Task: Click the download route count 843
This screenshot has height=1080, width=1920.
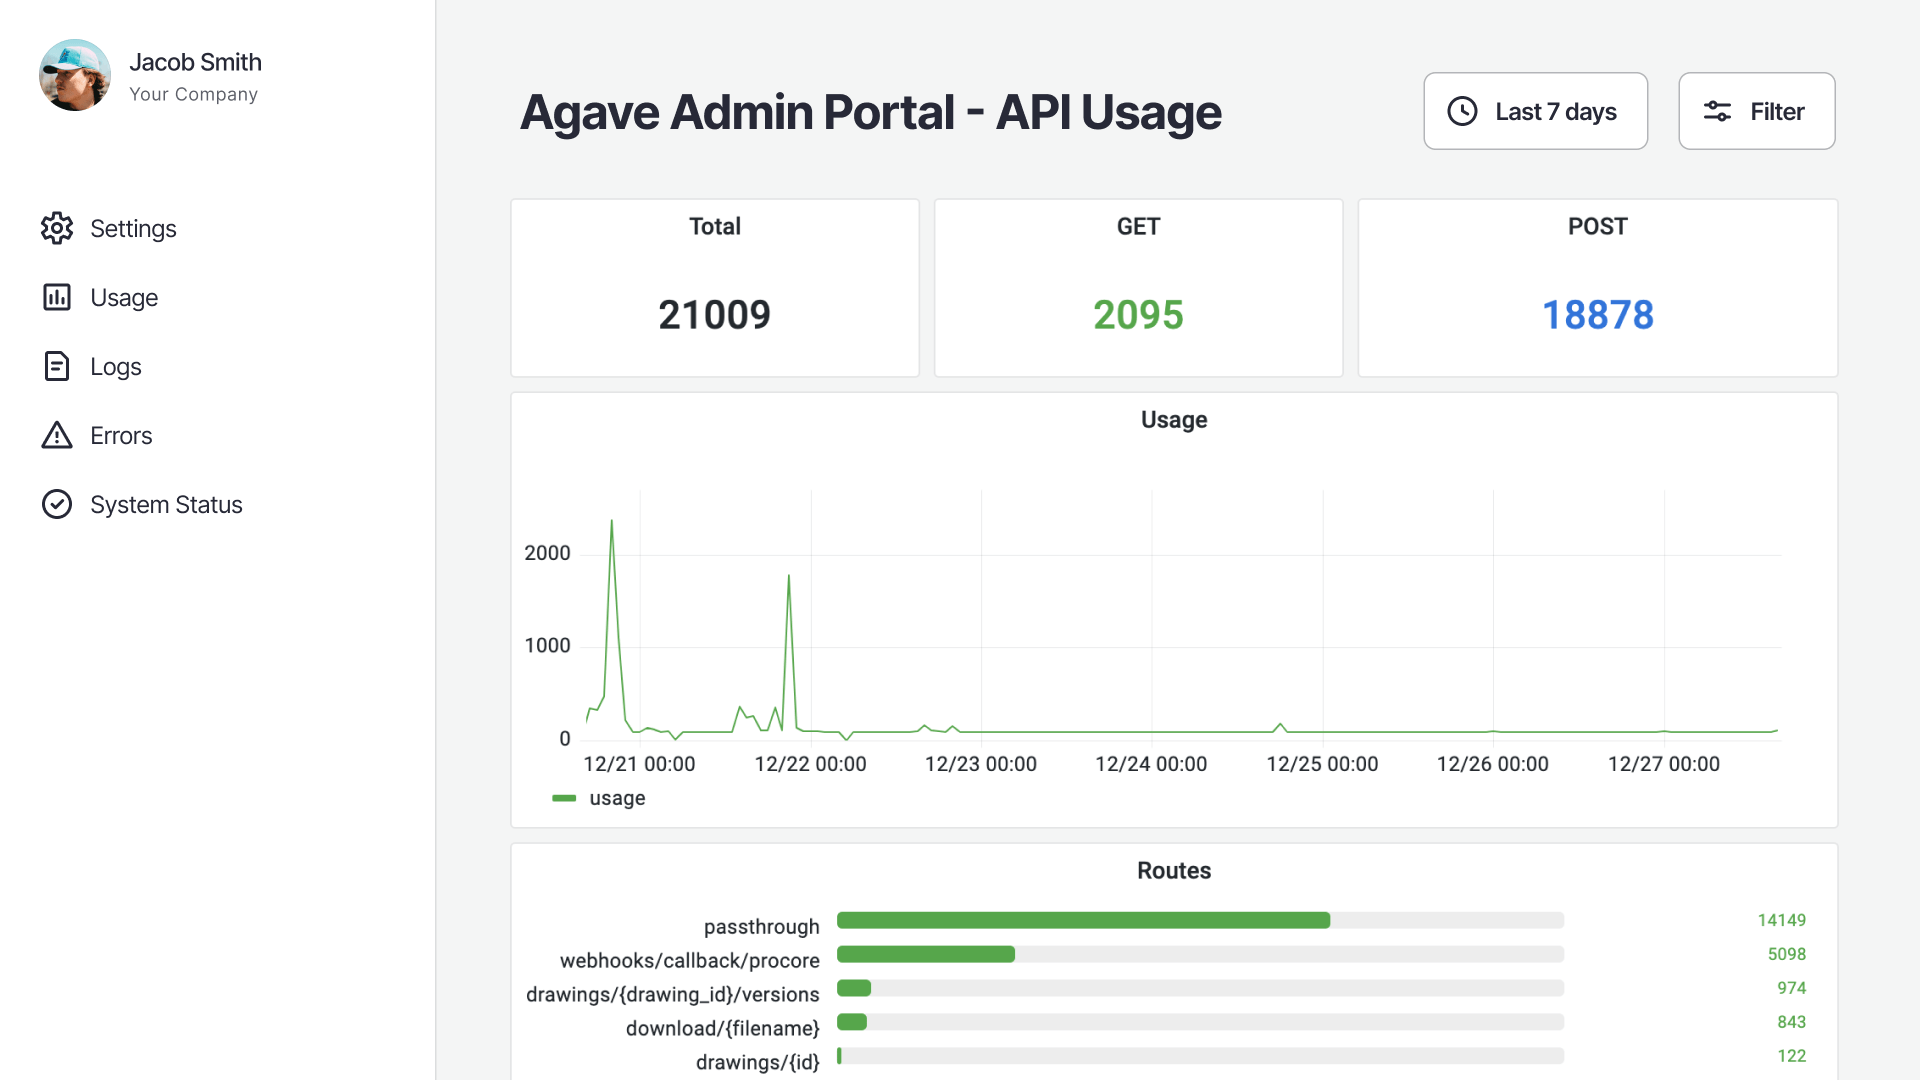Action: (x=1791, y=1022)
